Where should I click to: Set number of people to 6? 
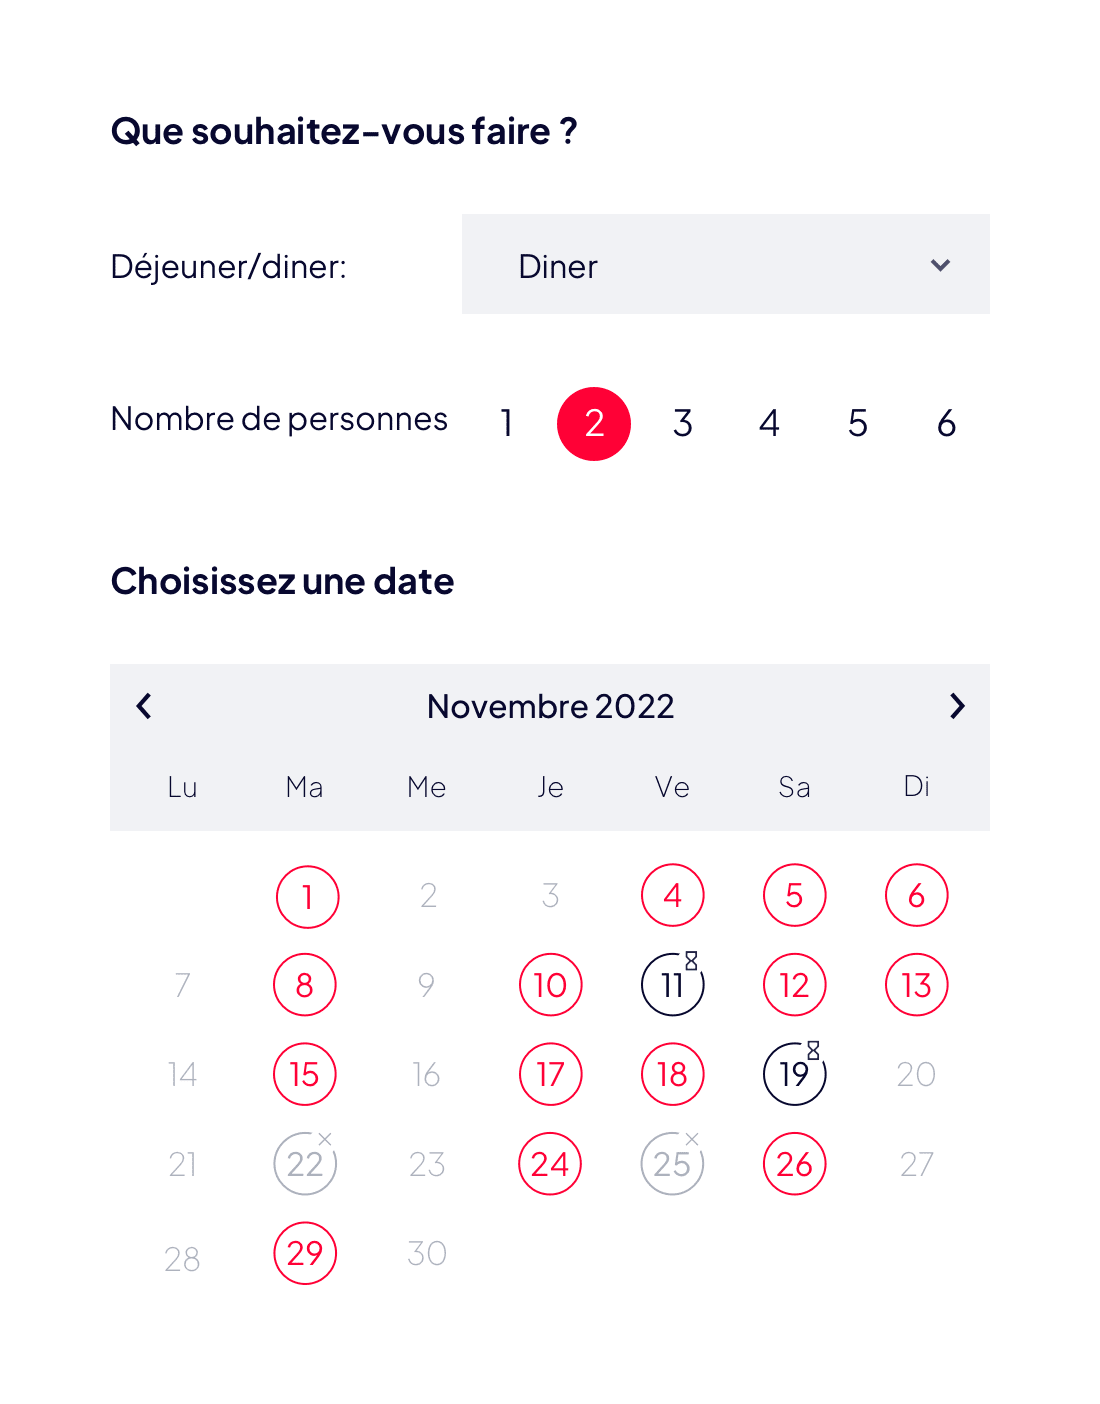click(x=946, y=423)
